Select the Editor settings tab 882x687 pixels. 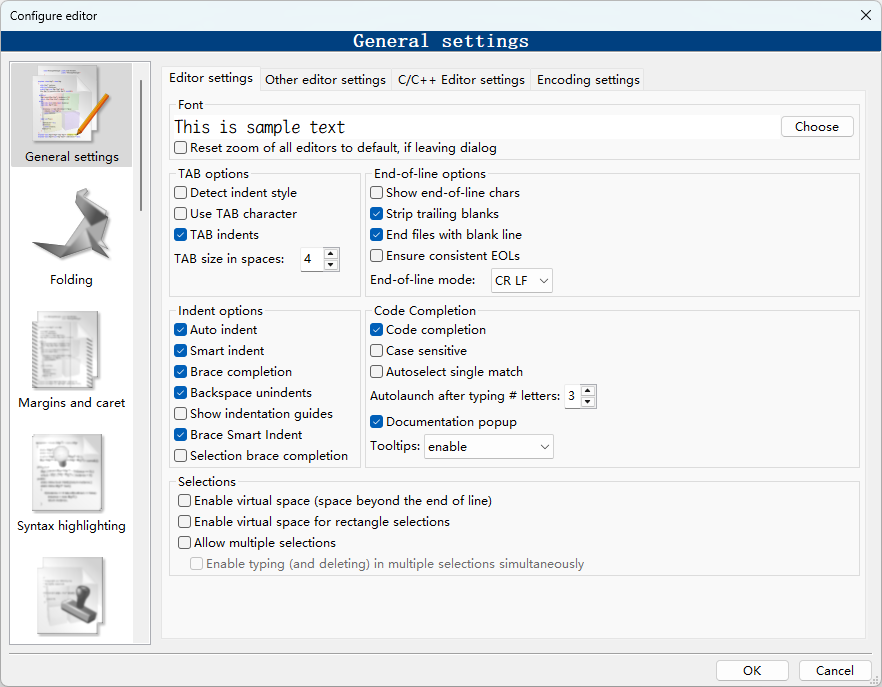point(210,78)
